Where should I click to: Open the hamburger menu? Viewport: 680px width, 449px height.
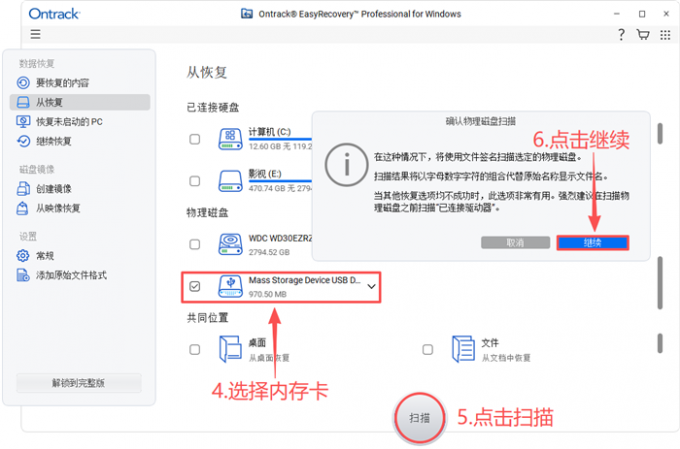point(36,34)
